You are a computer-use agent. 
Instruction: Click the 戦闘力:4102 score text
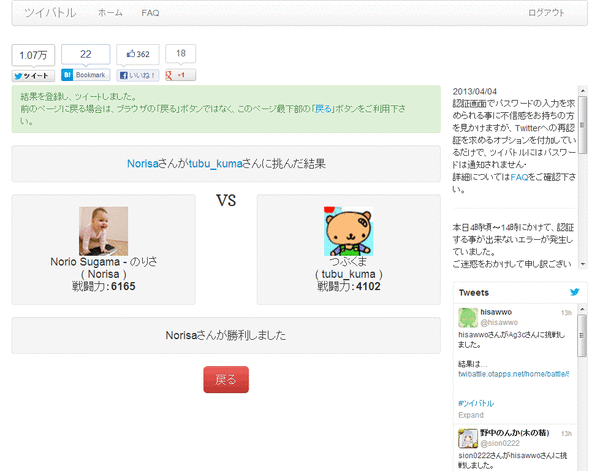pos(349,286)
